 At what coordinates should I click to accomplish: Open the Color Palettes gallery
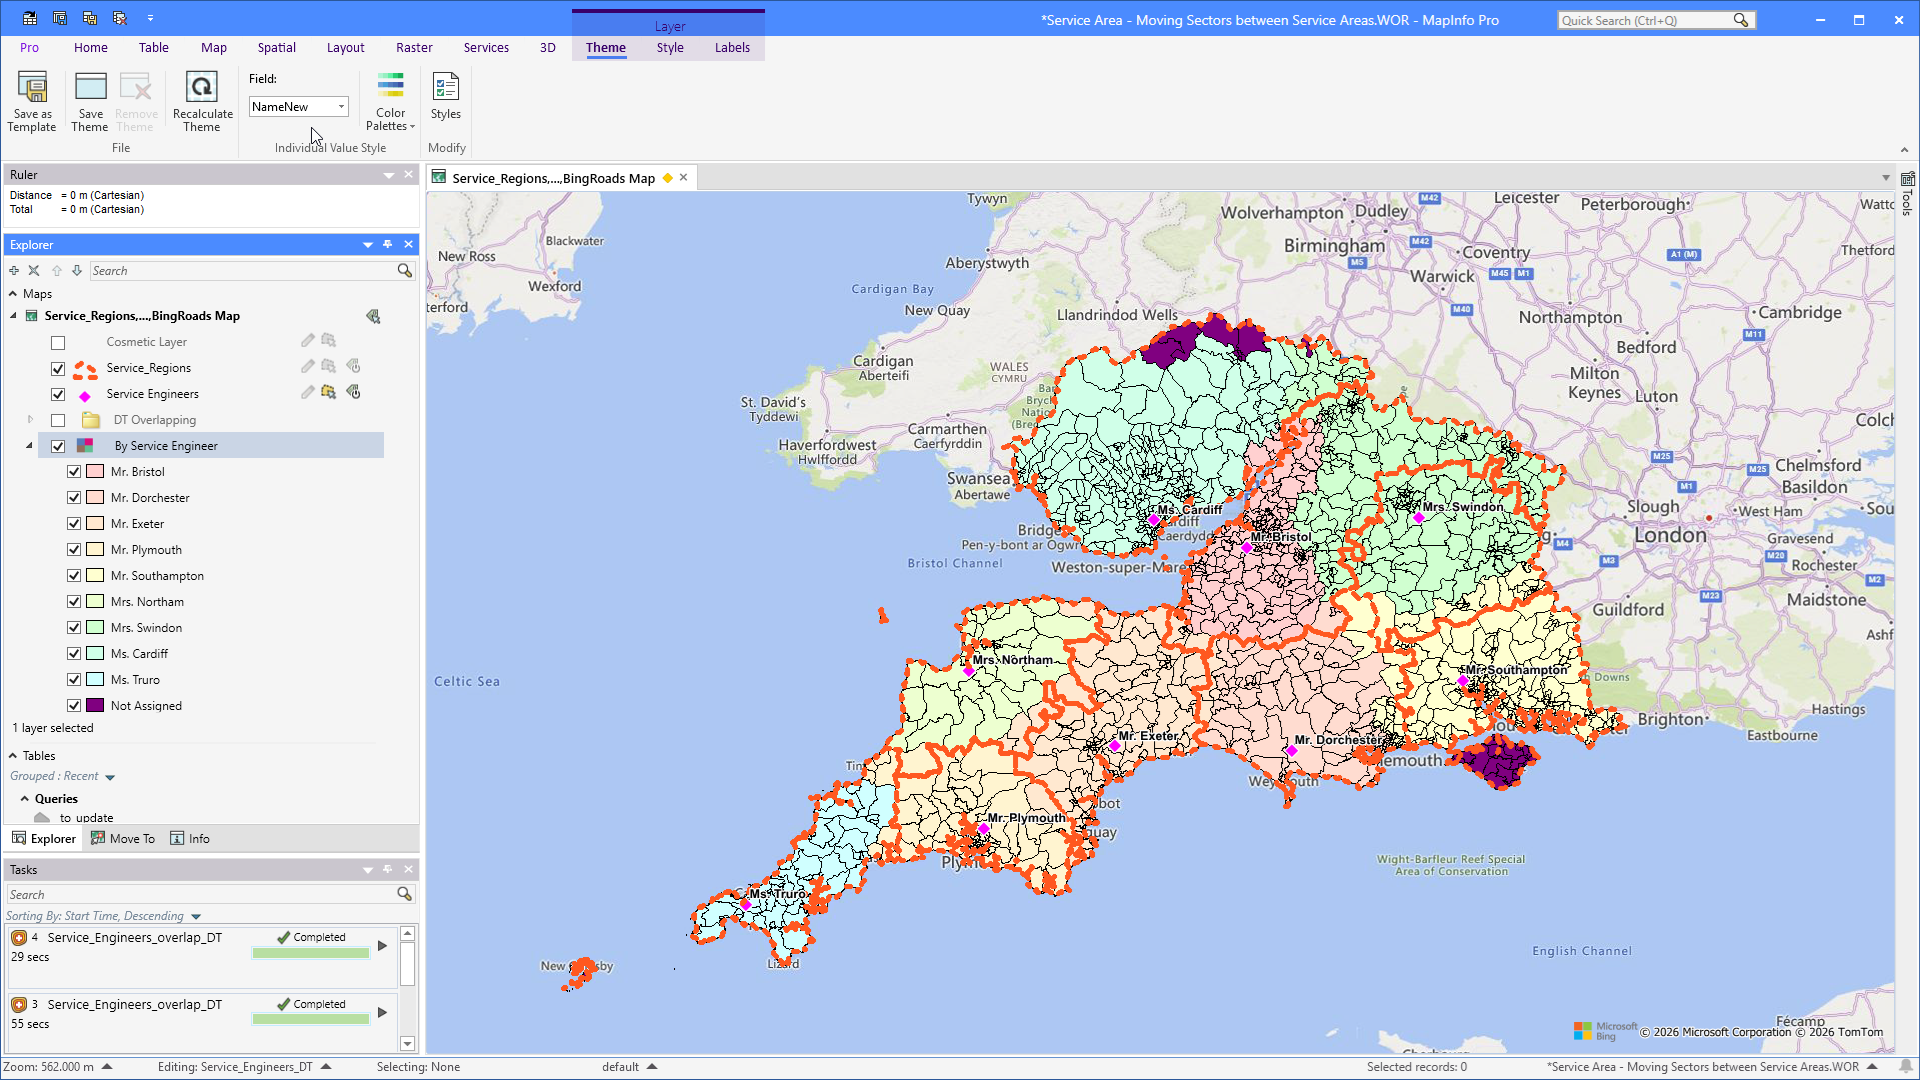coord(390,101)
